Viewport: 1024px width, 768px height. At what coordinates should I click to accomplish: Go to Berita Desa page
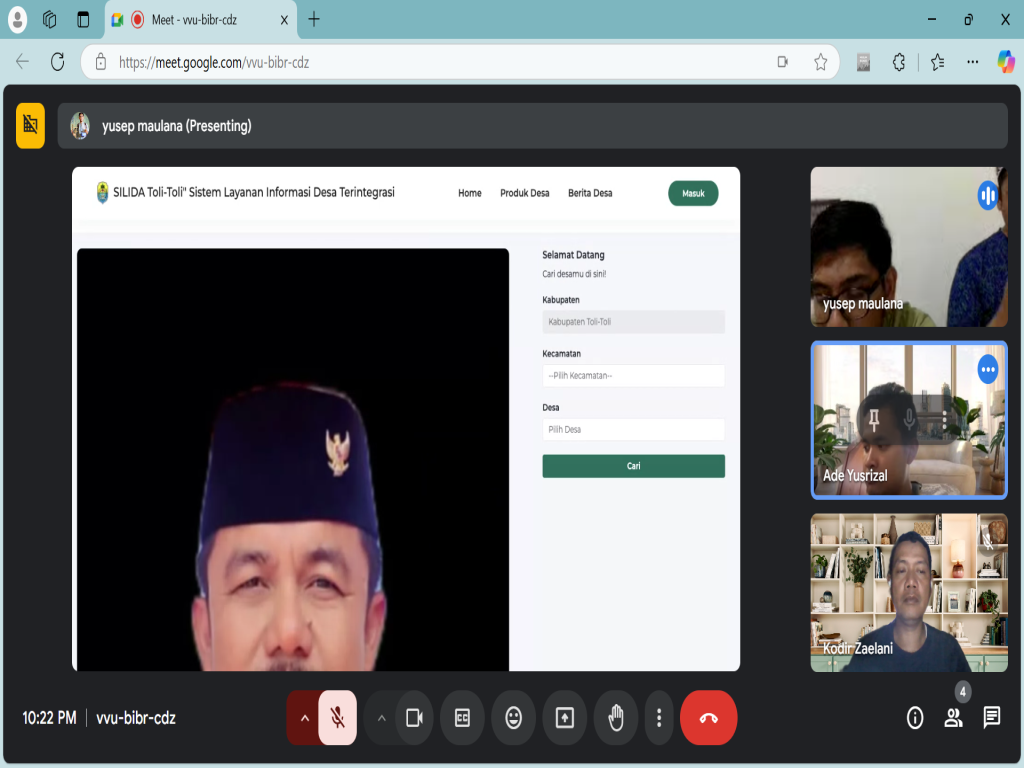tap(590, 193)
